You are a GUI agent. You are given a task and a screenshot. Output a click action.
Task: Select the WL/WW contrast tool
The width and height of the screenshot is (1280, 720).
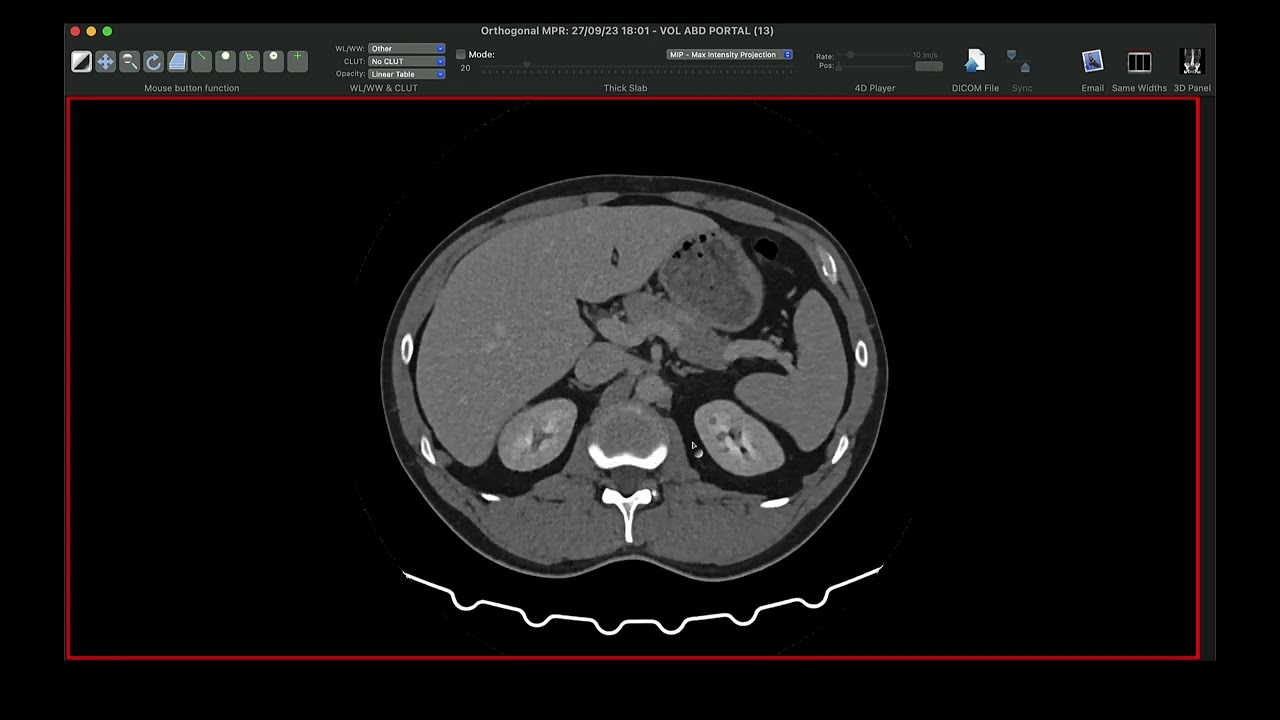pyautogui.click(x=81, y=61)
